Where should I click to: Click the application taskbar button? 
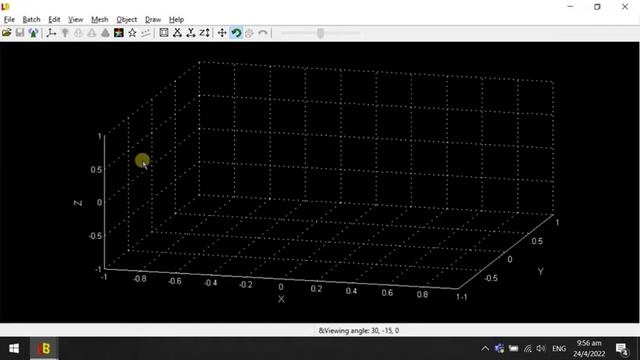pyautogui.click(x=44, y=349)
